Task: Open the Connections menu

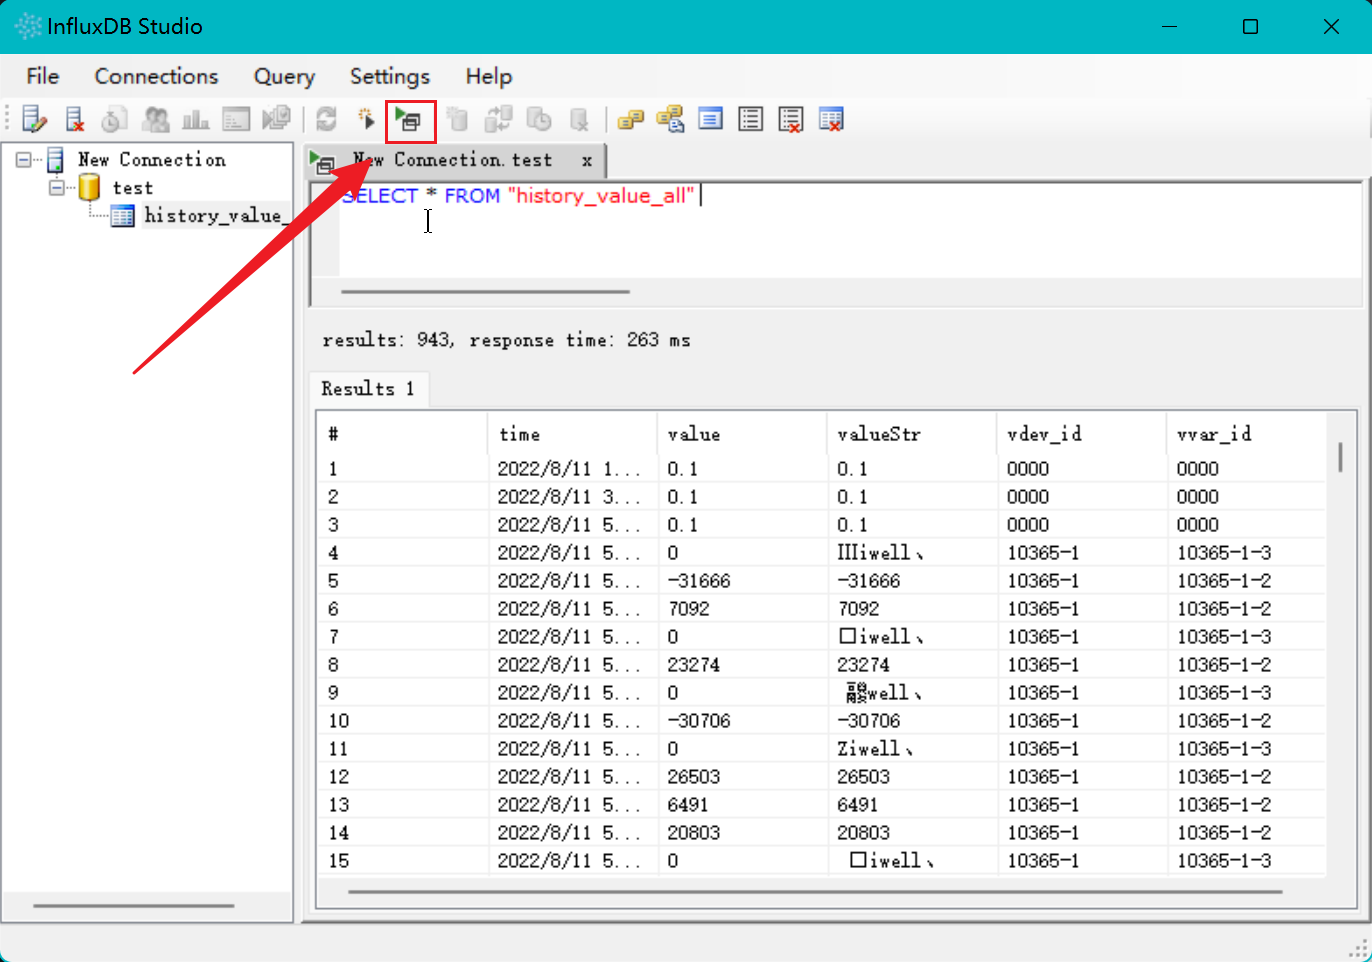Action: (x=156, y=76)
